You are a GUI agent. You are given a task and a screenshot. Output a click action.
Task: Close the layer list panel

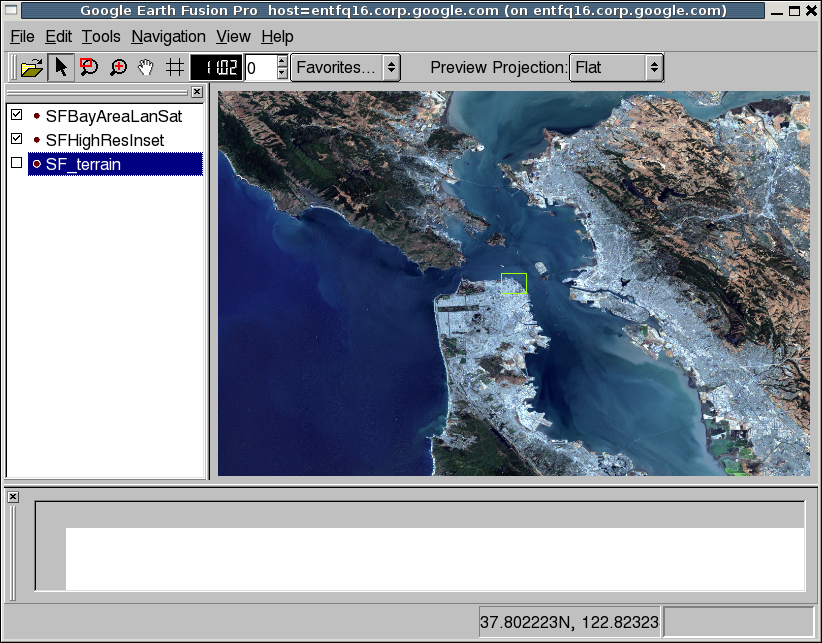click(x=197, y=92)
